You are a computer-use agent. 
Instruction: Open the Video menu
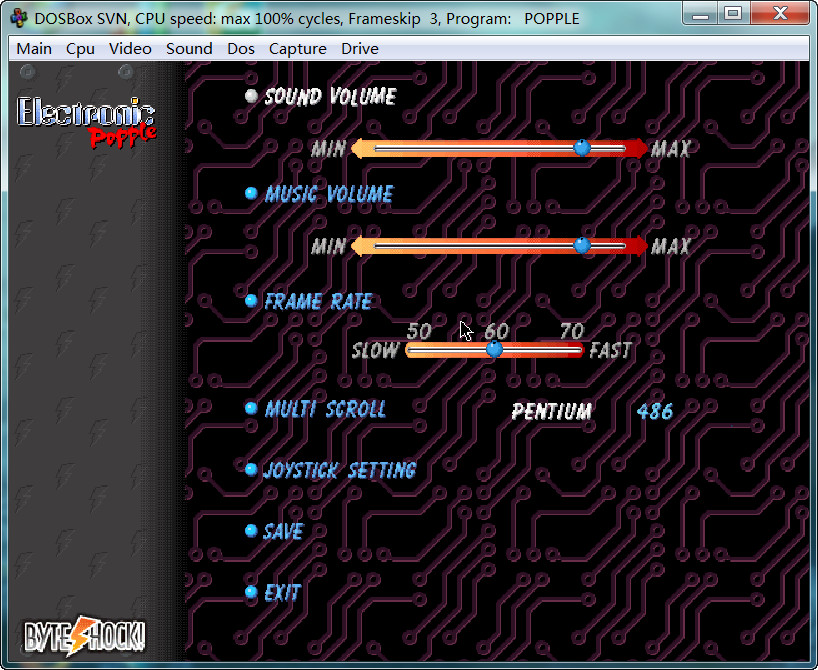[x=130, y=49]
